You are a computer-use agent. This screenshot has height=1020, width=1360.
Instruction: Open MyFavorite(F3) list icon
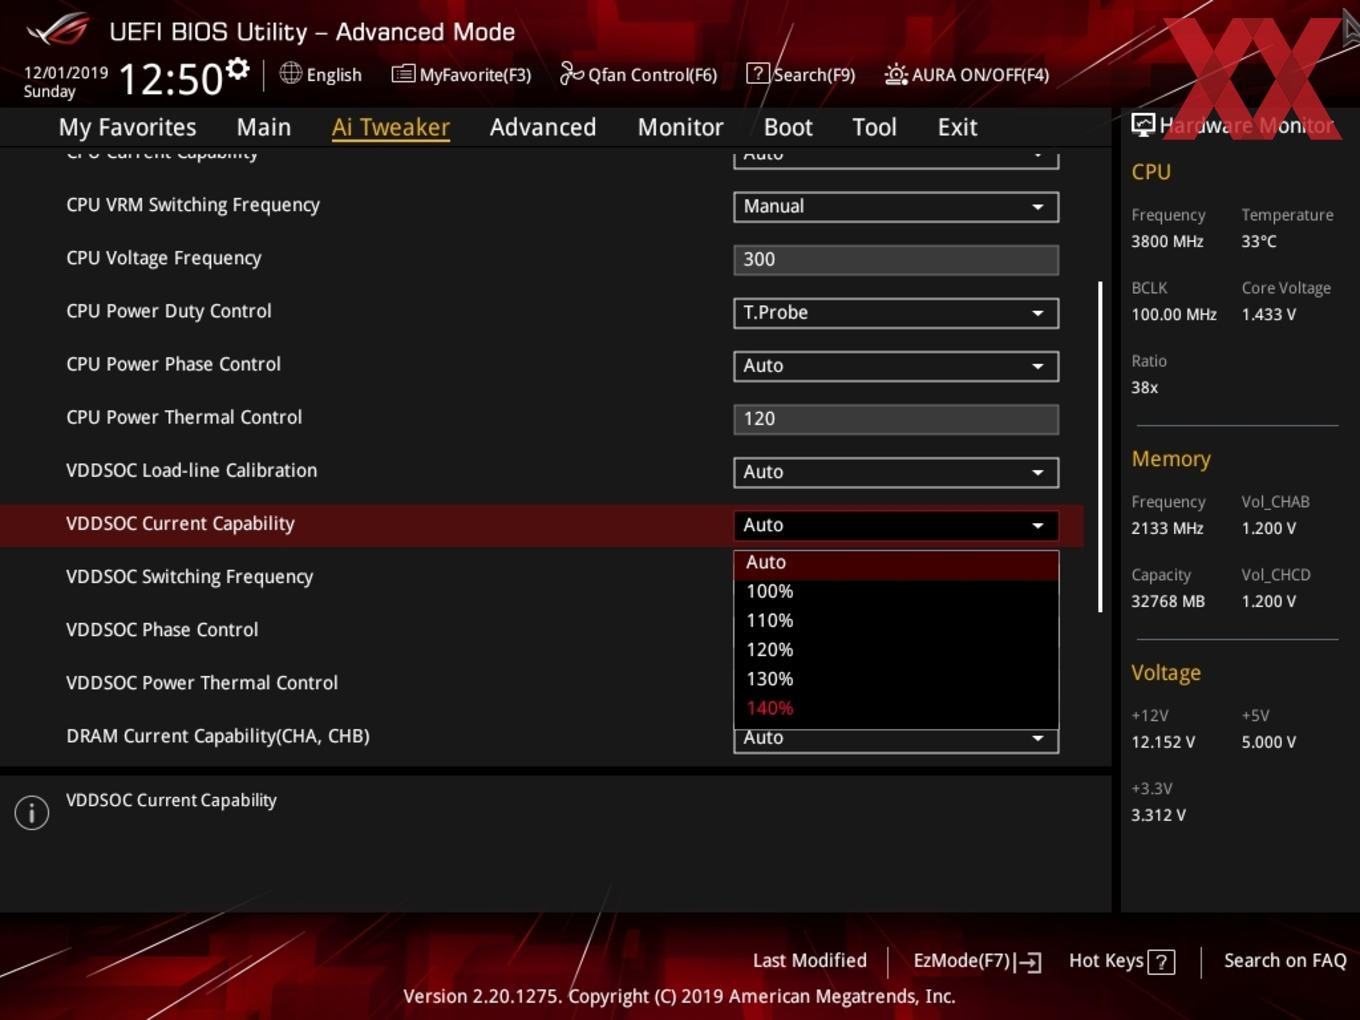point(403,74)
